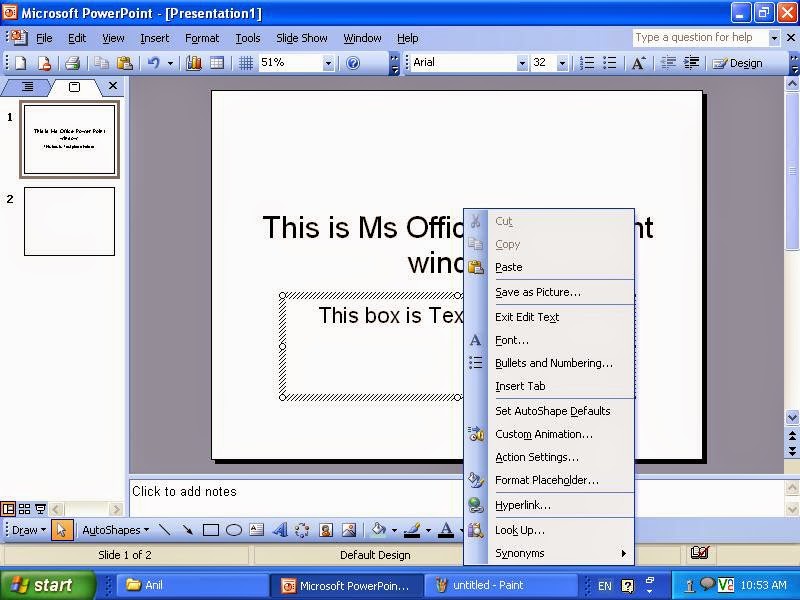The width and height of the screenshot is (800, 600).
Task: Toggle the Show/Hide Grid icon
Action: [246, 63]
